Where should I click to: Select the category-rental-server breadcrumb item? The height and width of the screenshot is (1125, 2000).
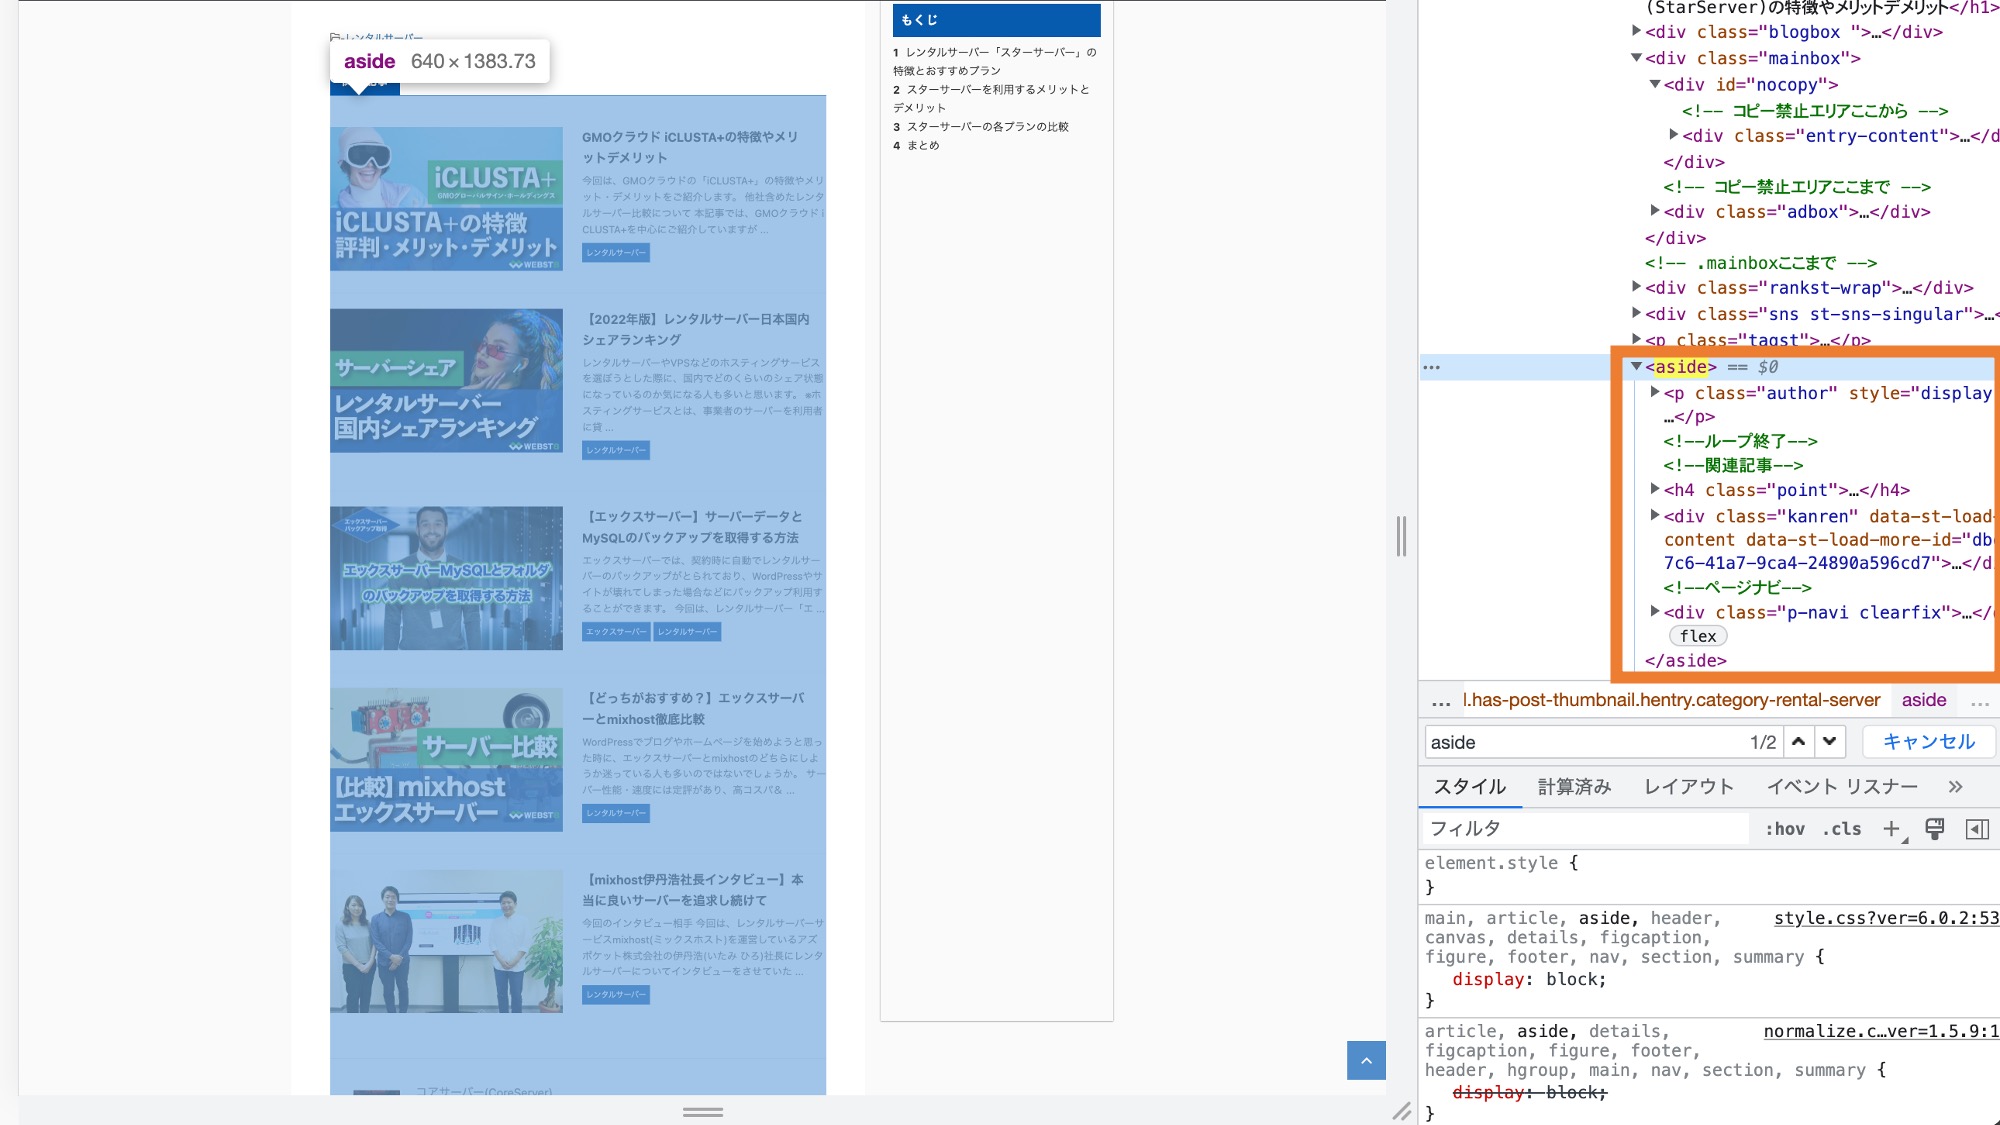1672,700
